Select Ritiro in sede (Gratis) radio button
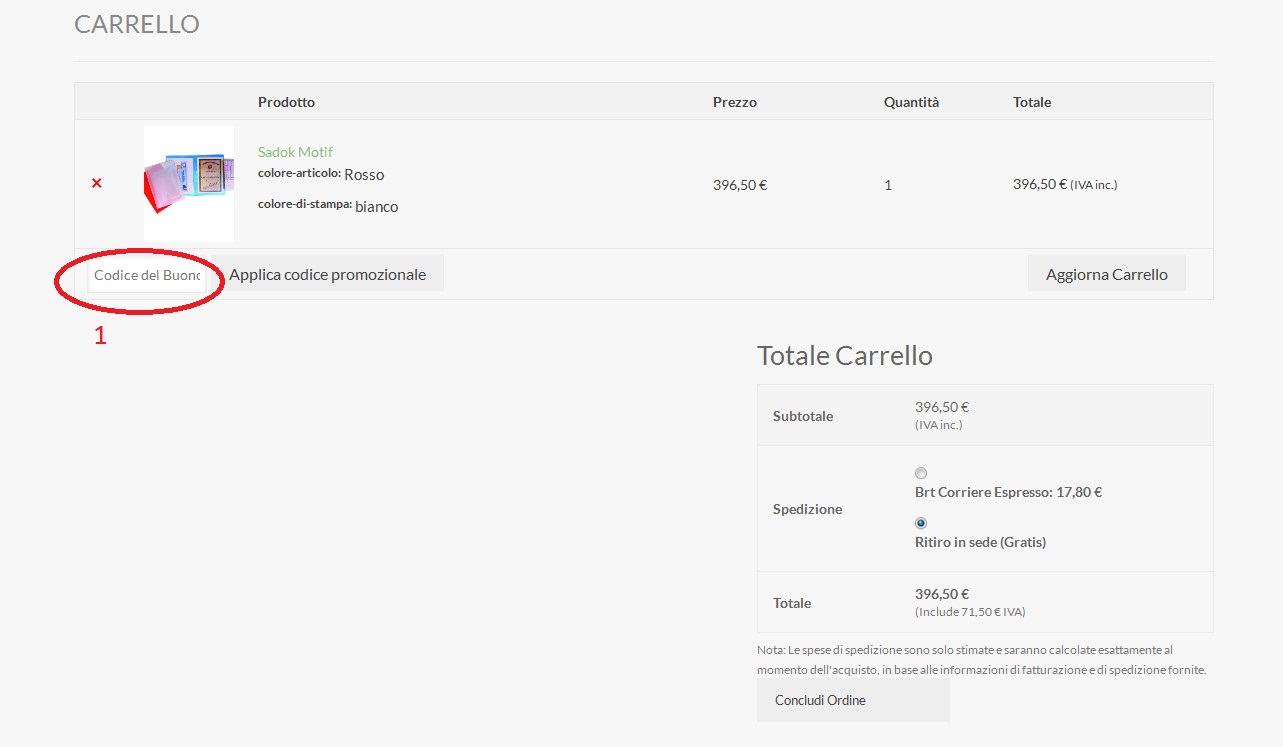The image size is (1283, 747). click(x=921, y=523)
